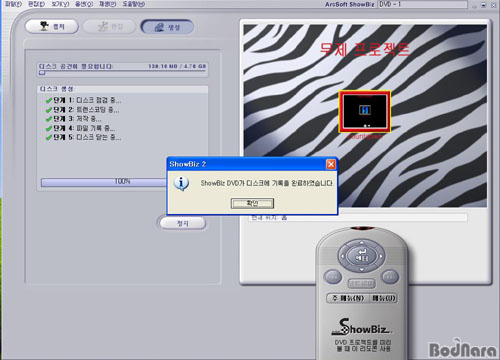Screen dimensions: 500x360
Task: Open the 옵션(O) menu
Action: (x=84, y=4)
